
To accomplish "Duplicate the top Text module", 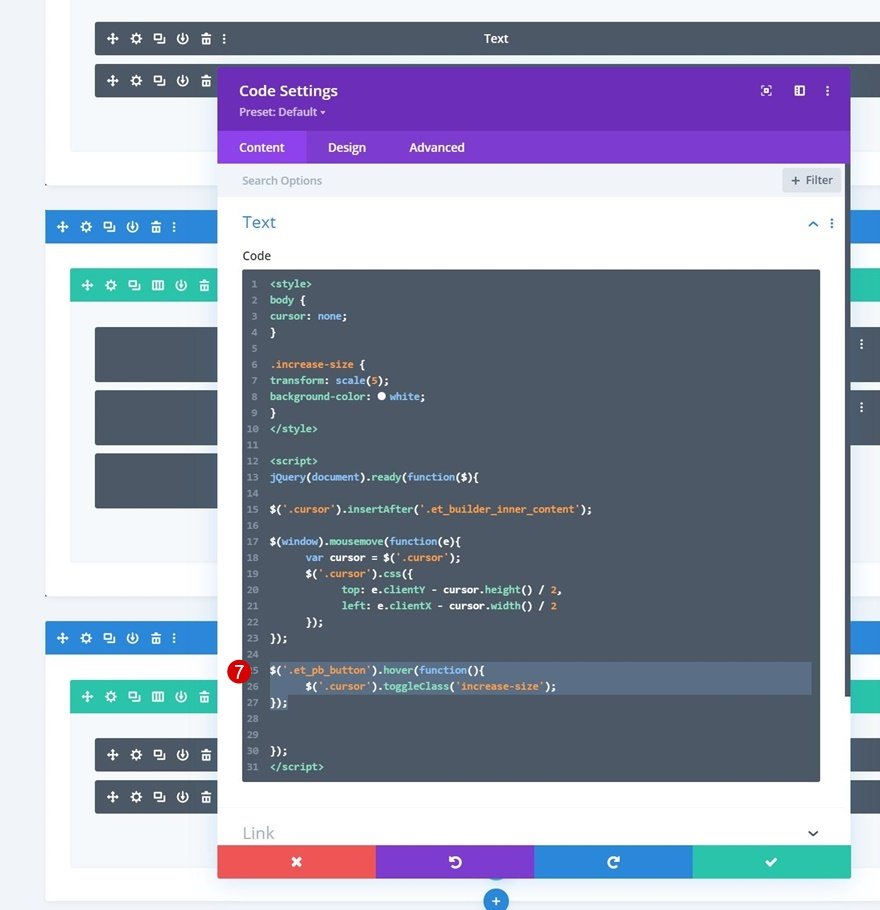I will (x=159, y=38).
